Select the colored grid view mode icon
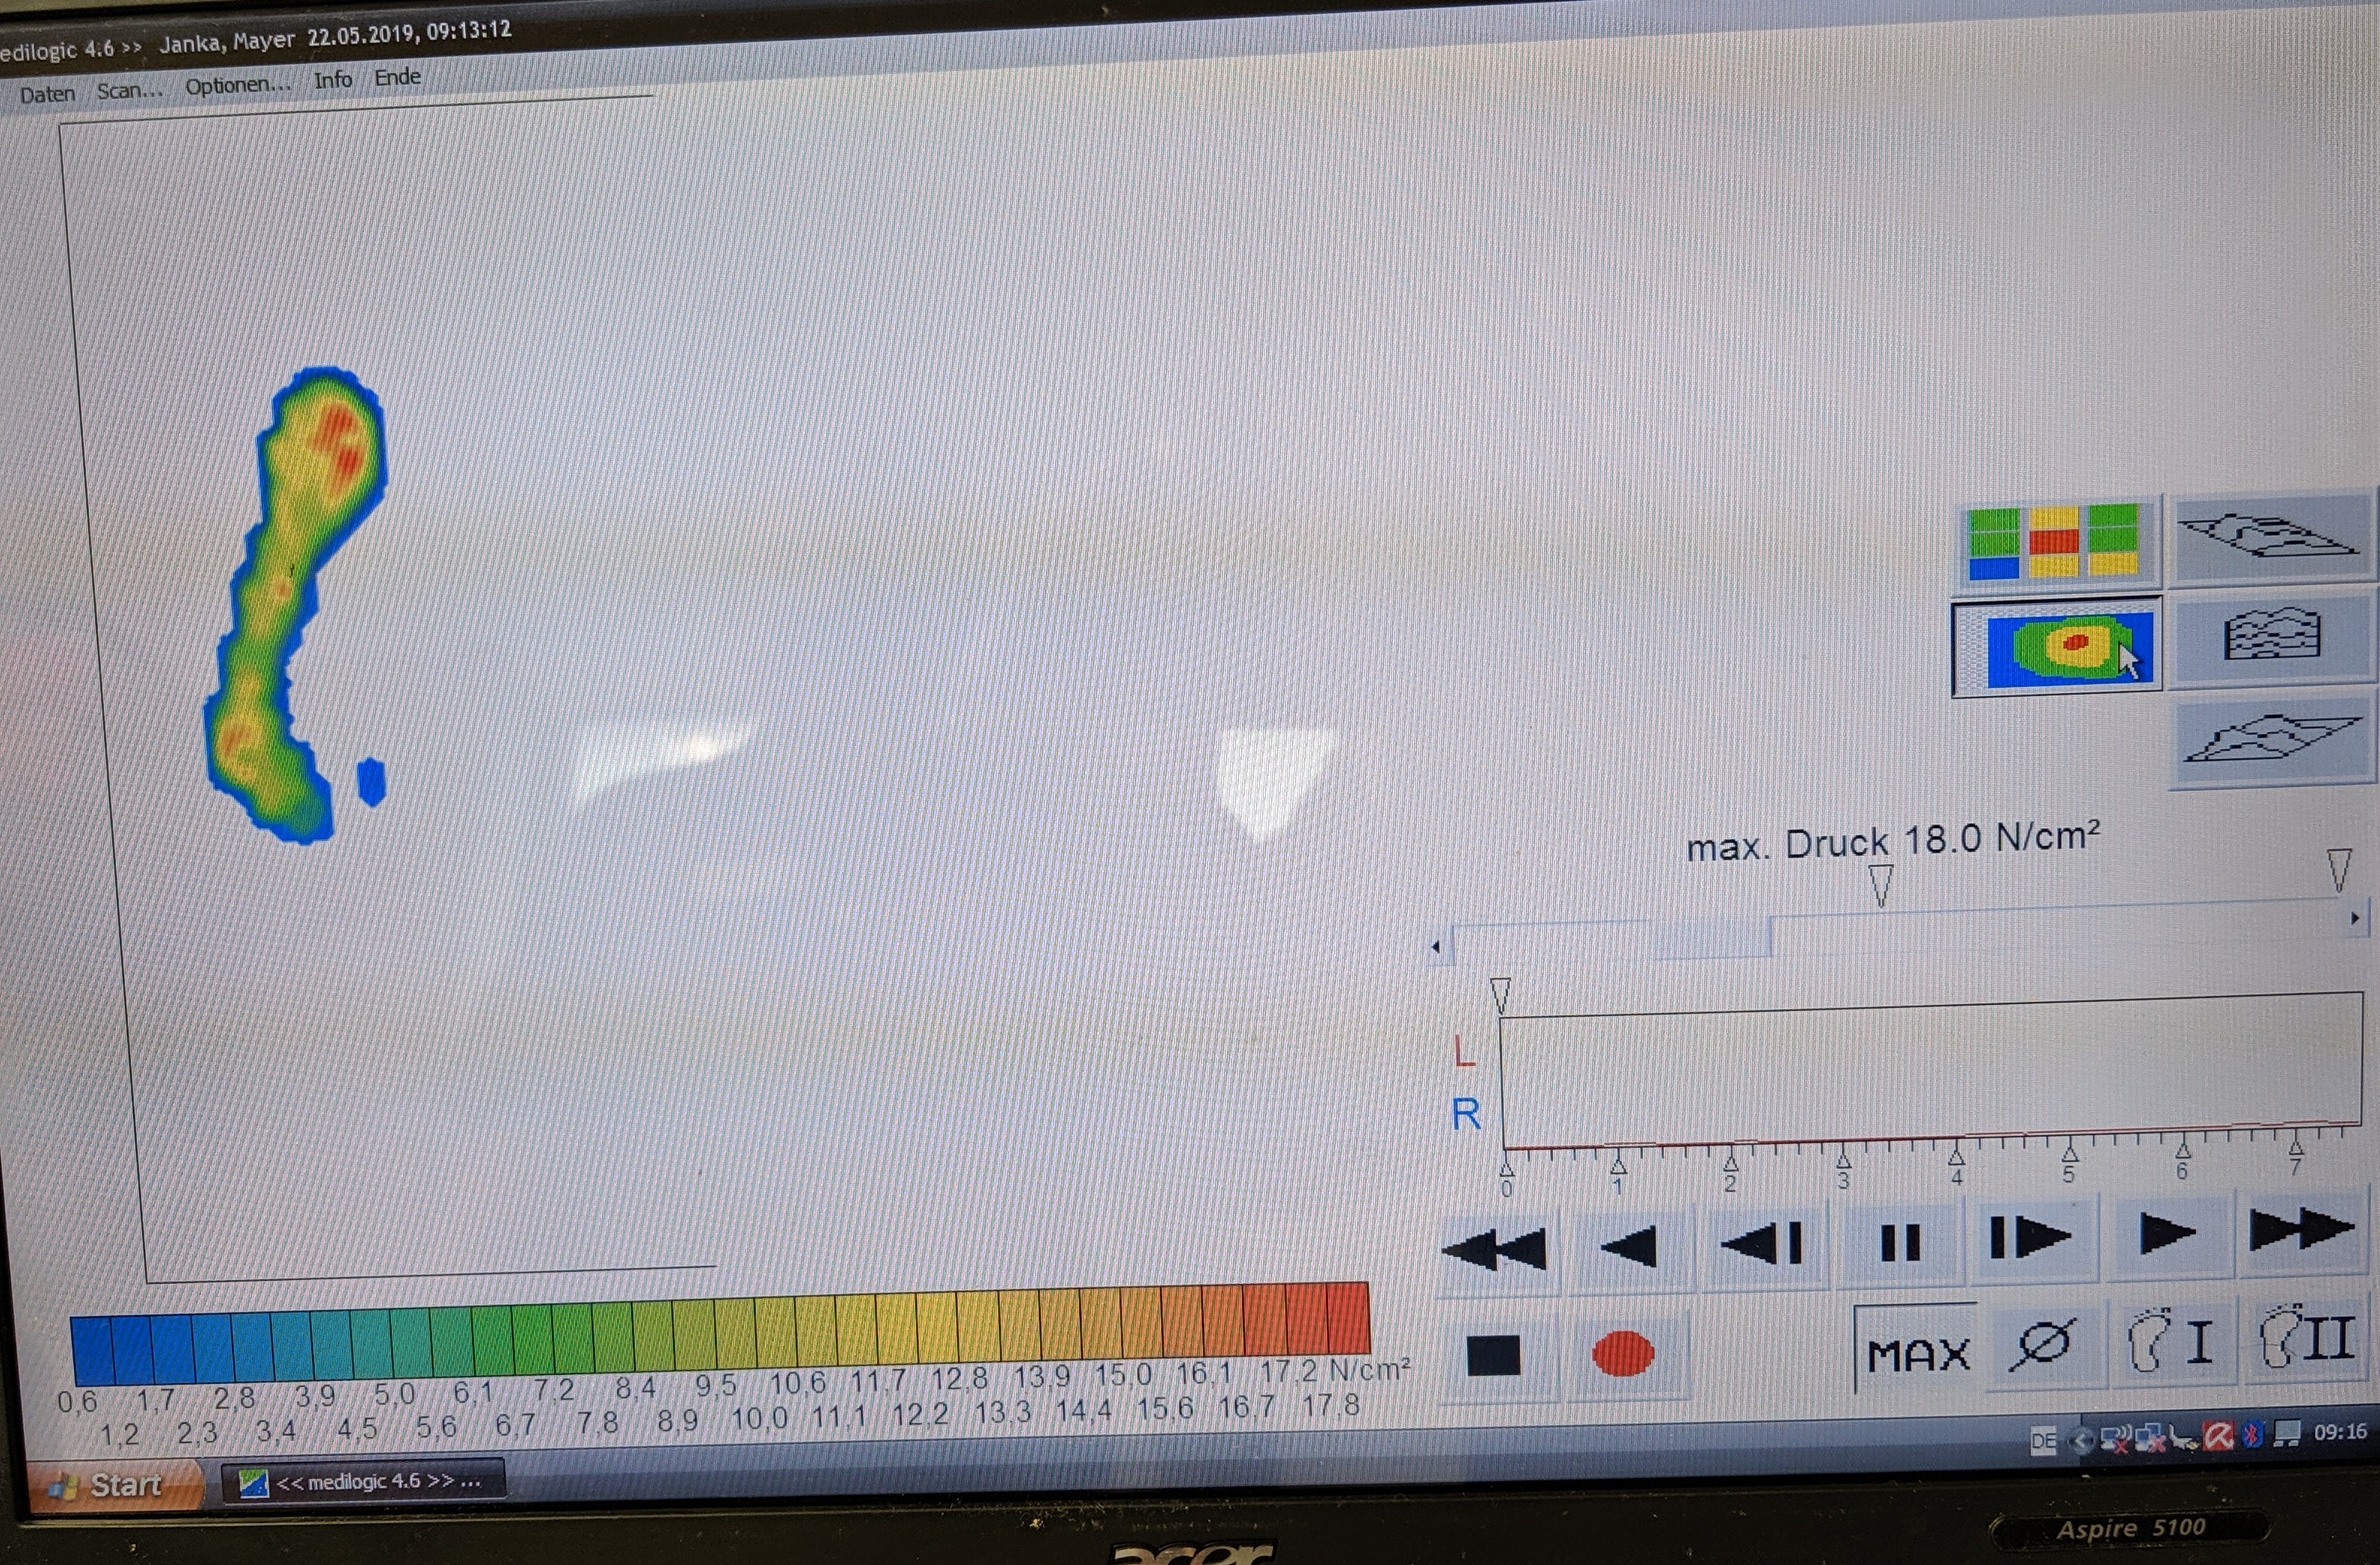Screen dimensions: 2380x1565 [2055, 542]
